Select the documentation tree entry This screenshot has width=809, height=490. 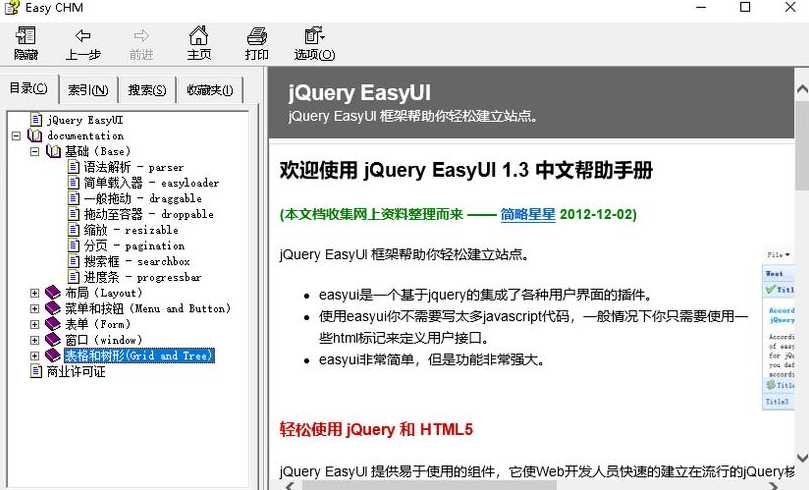[86, 136]
